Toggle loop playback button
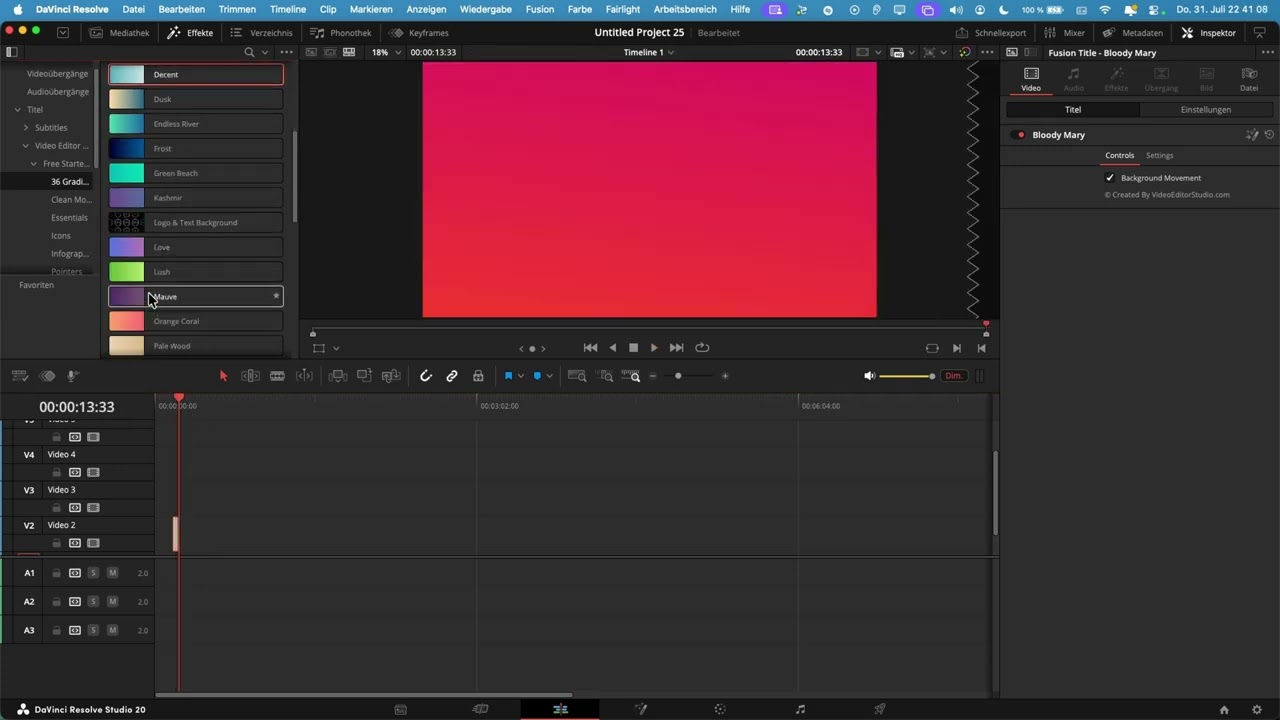The width and height of the screenshot is (1280, 720). [x=702, y=348]
